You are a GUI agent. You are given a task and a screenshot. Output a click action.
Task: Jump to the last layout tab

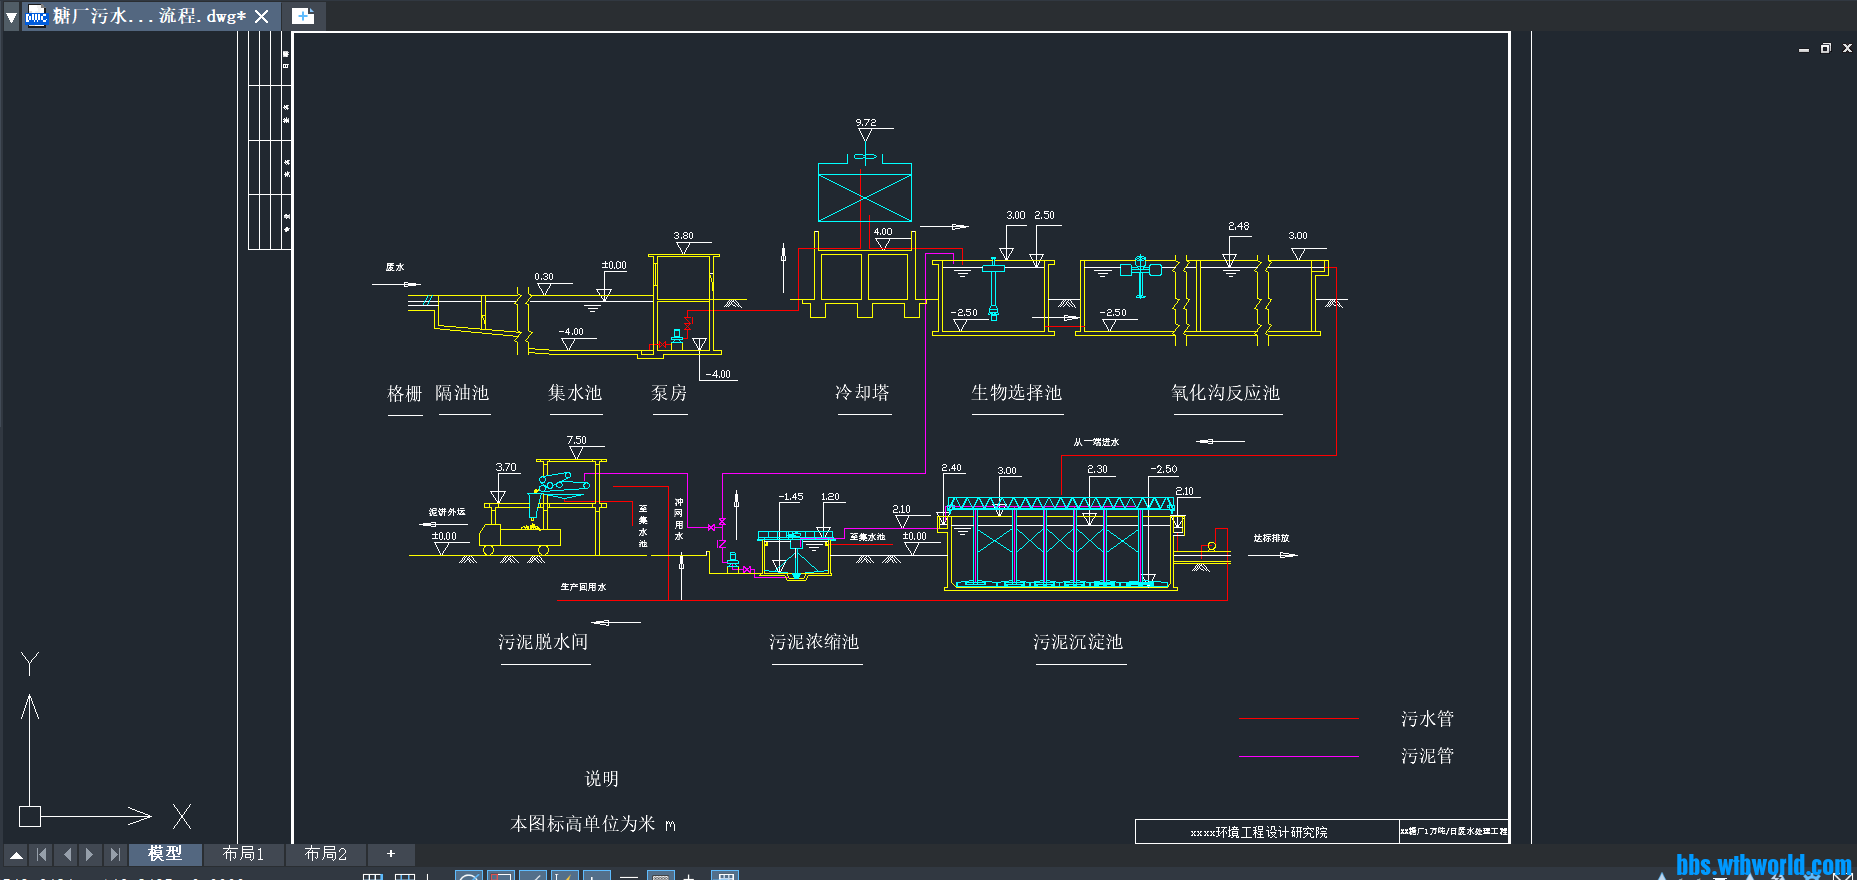click(x=115, y=854)
